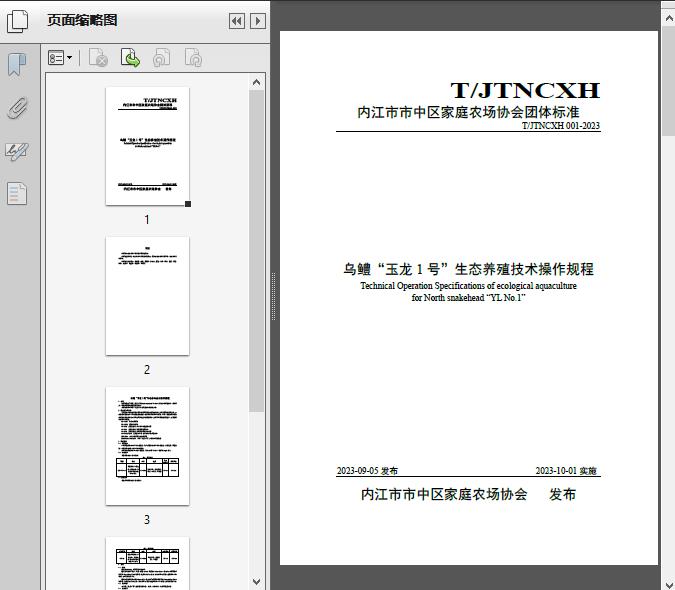Screen dimensions: 675x590
Task: Click the extract pages green-arrow icon
Action: point(130,58)
